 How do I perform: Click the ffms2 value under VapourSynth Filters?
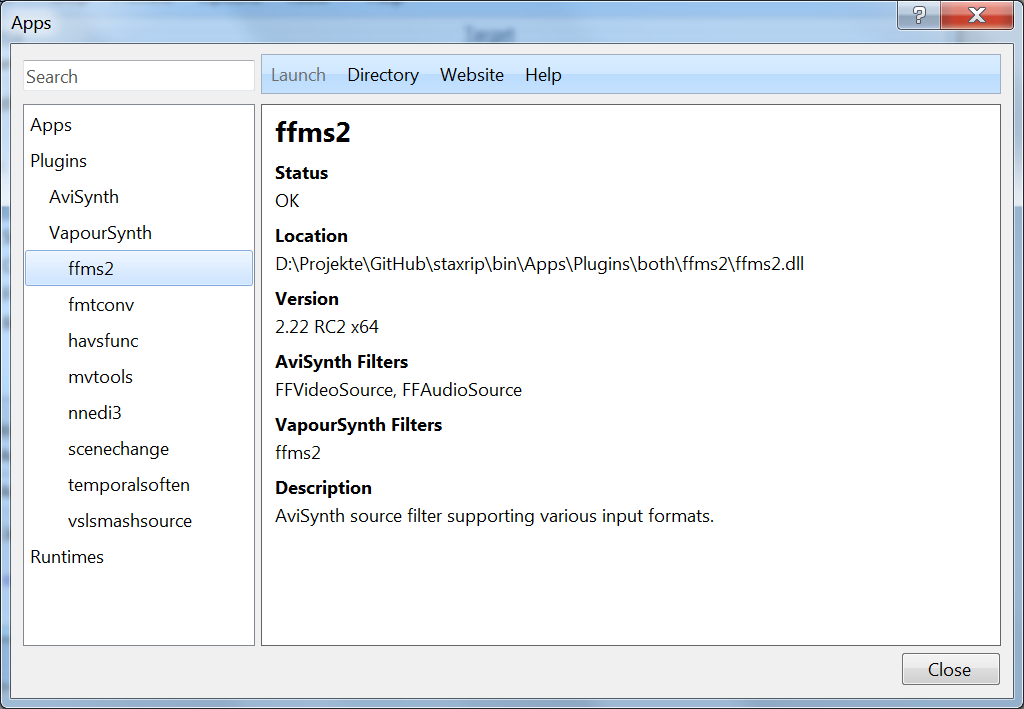[x=298, y=452]
